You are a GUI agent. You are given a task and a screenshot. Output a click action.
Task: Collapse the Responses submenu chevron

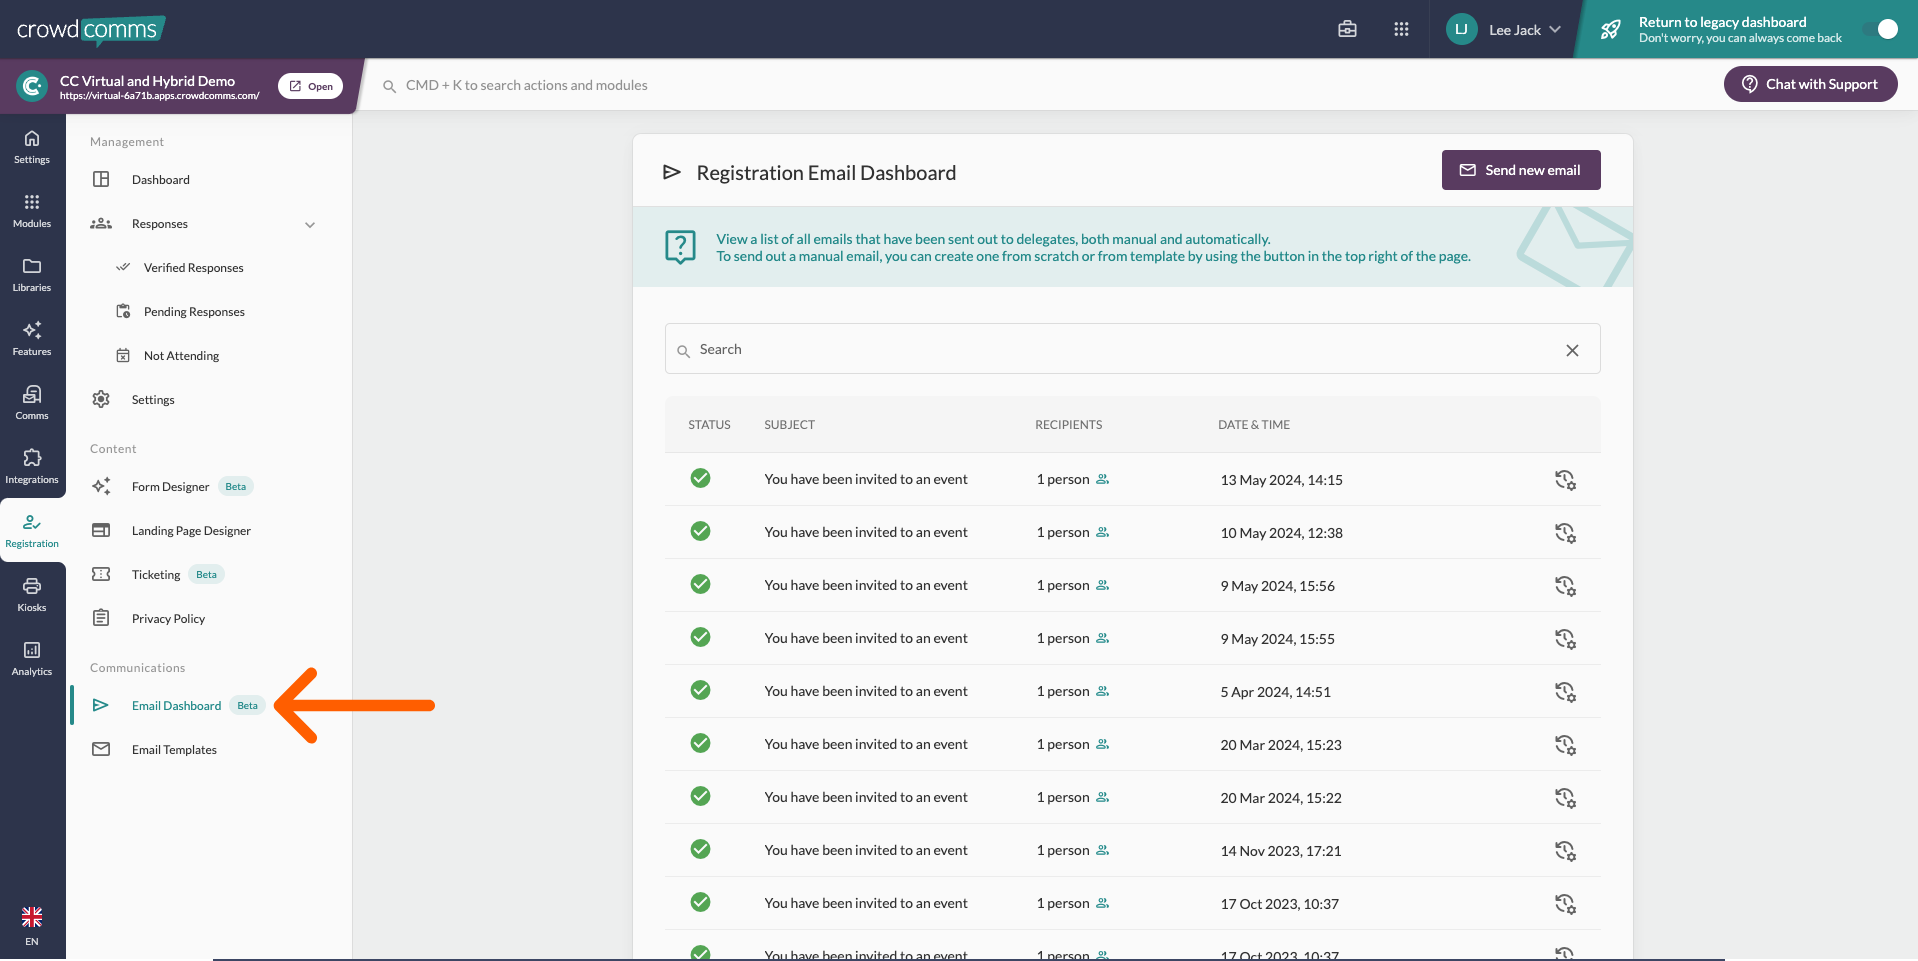pos(310,225)
